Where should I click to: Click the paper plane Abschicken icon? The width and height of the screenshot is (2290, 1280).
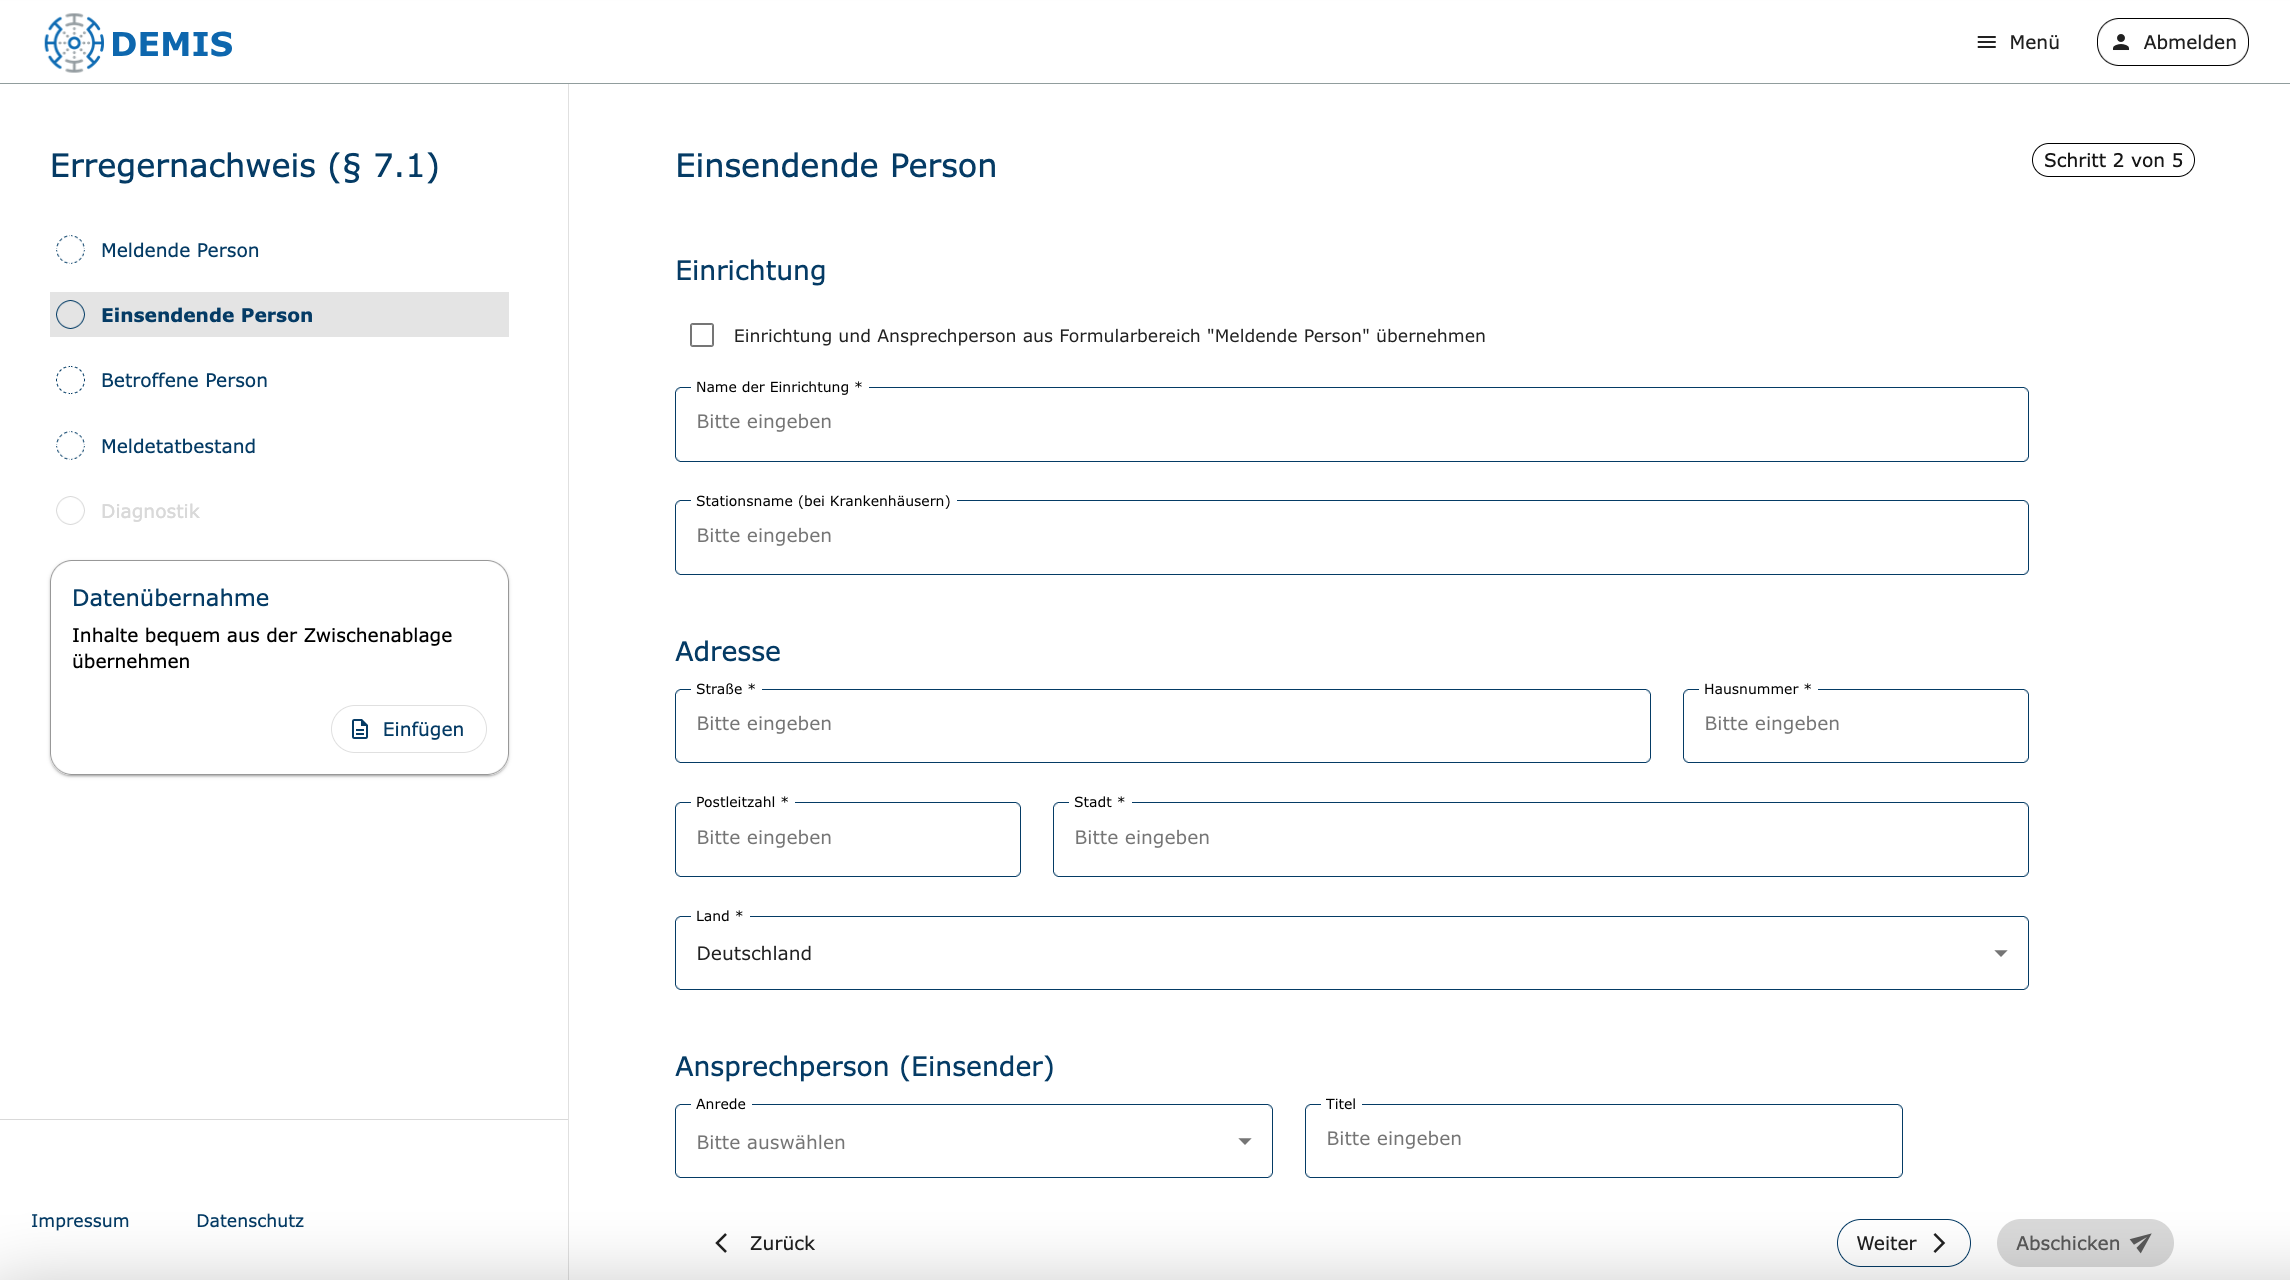(x=2140, y=1243)
